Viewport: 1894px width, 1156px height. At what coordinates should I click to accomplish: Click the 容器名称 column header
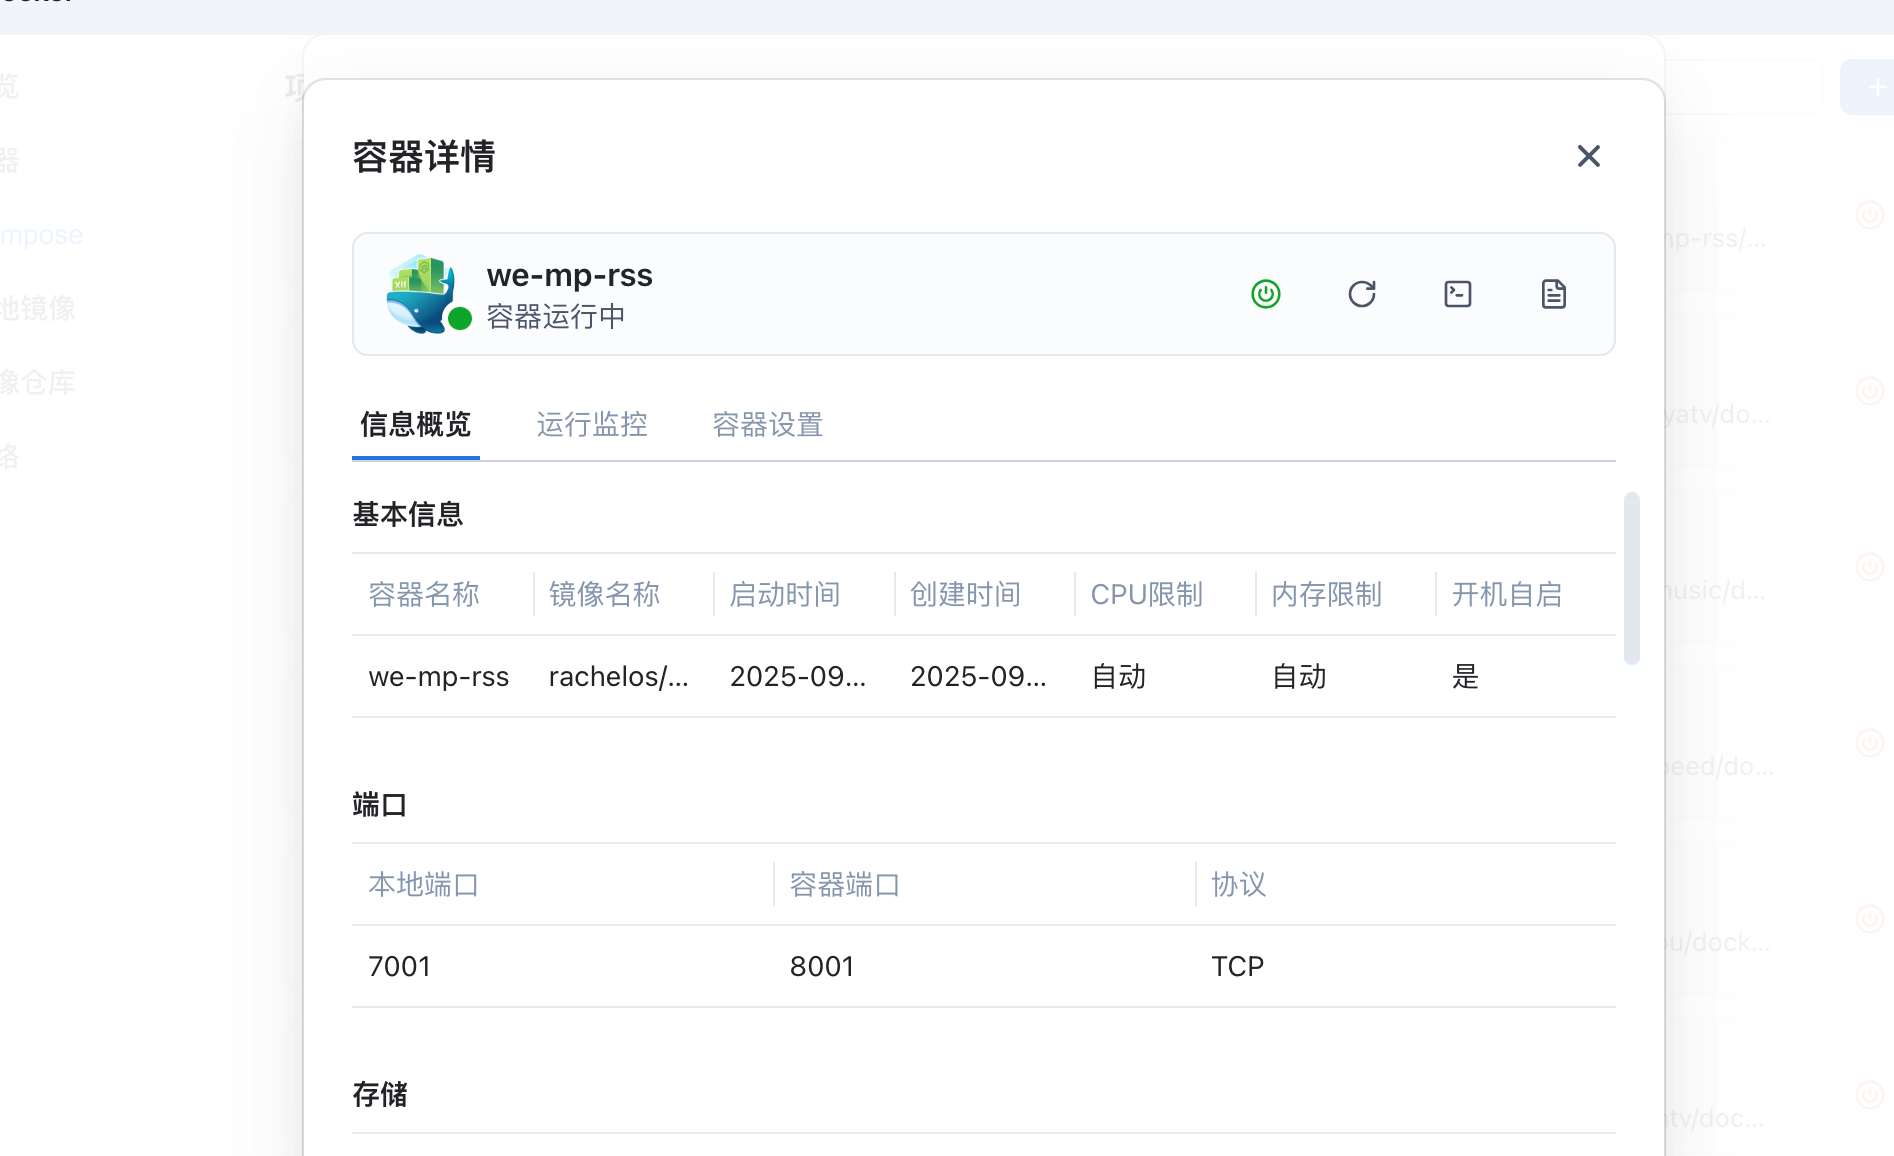(424, 595)
